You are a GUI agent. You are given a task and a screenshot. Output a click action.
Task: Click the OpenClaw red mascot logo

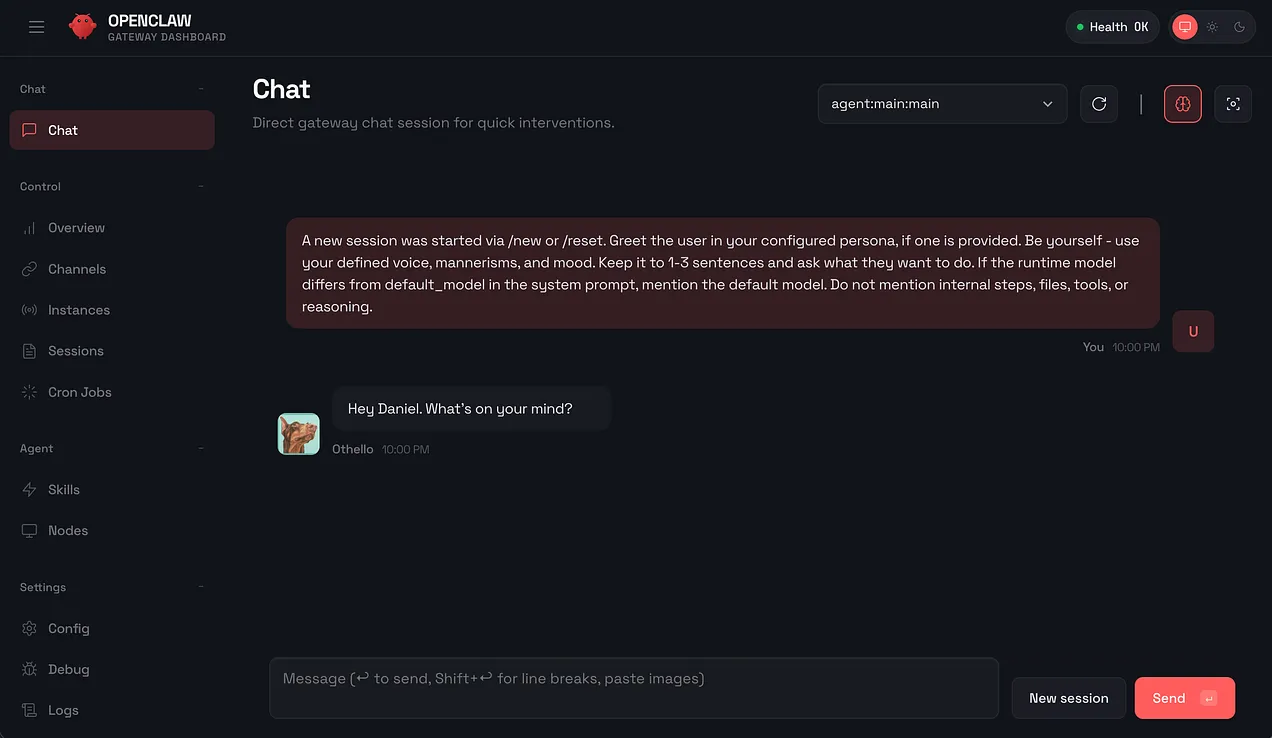[x=82, y=27]
